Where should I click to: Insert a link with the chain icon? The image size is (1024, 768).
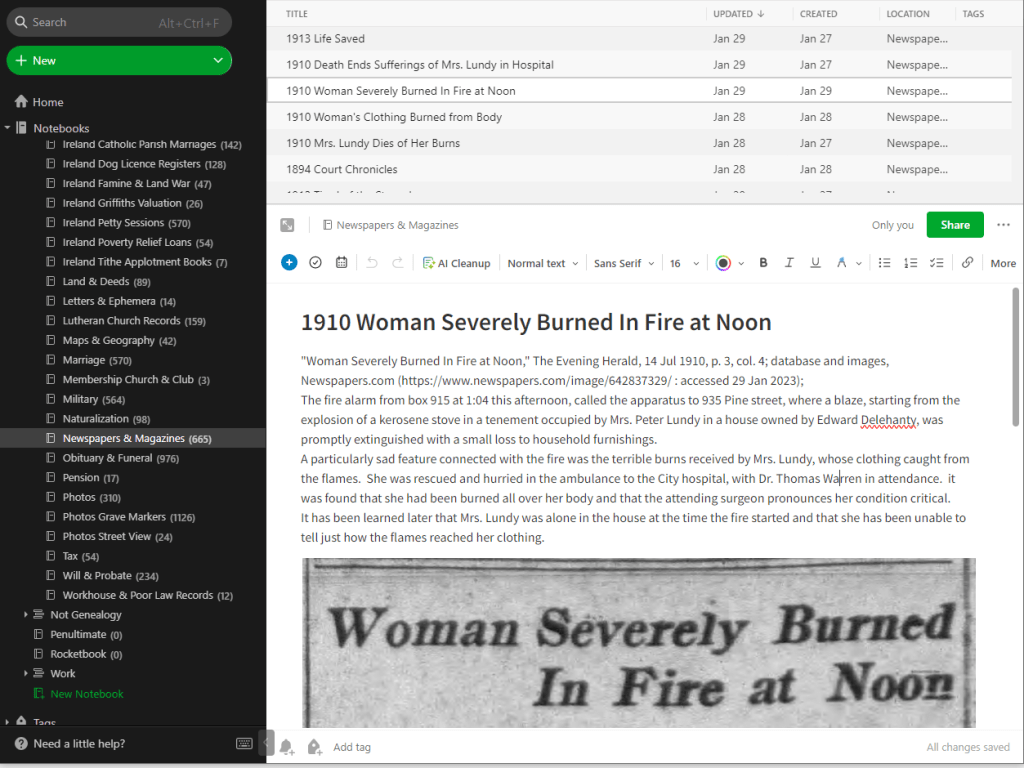[967, 263]
